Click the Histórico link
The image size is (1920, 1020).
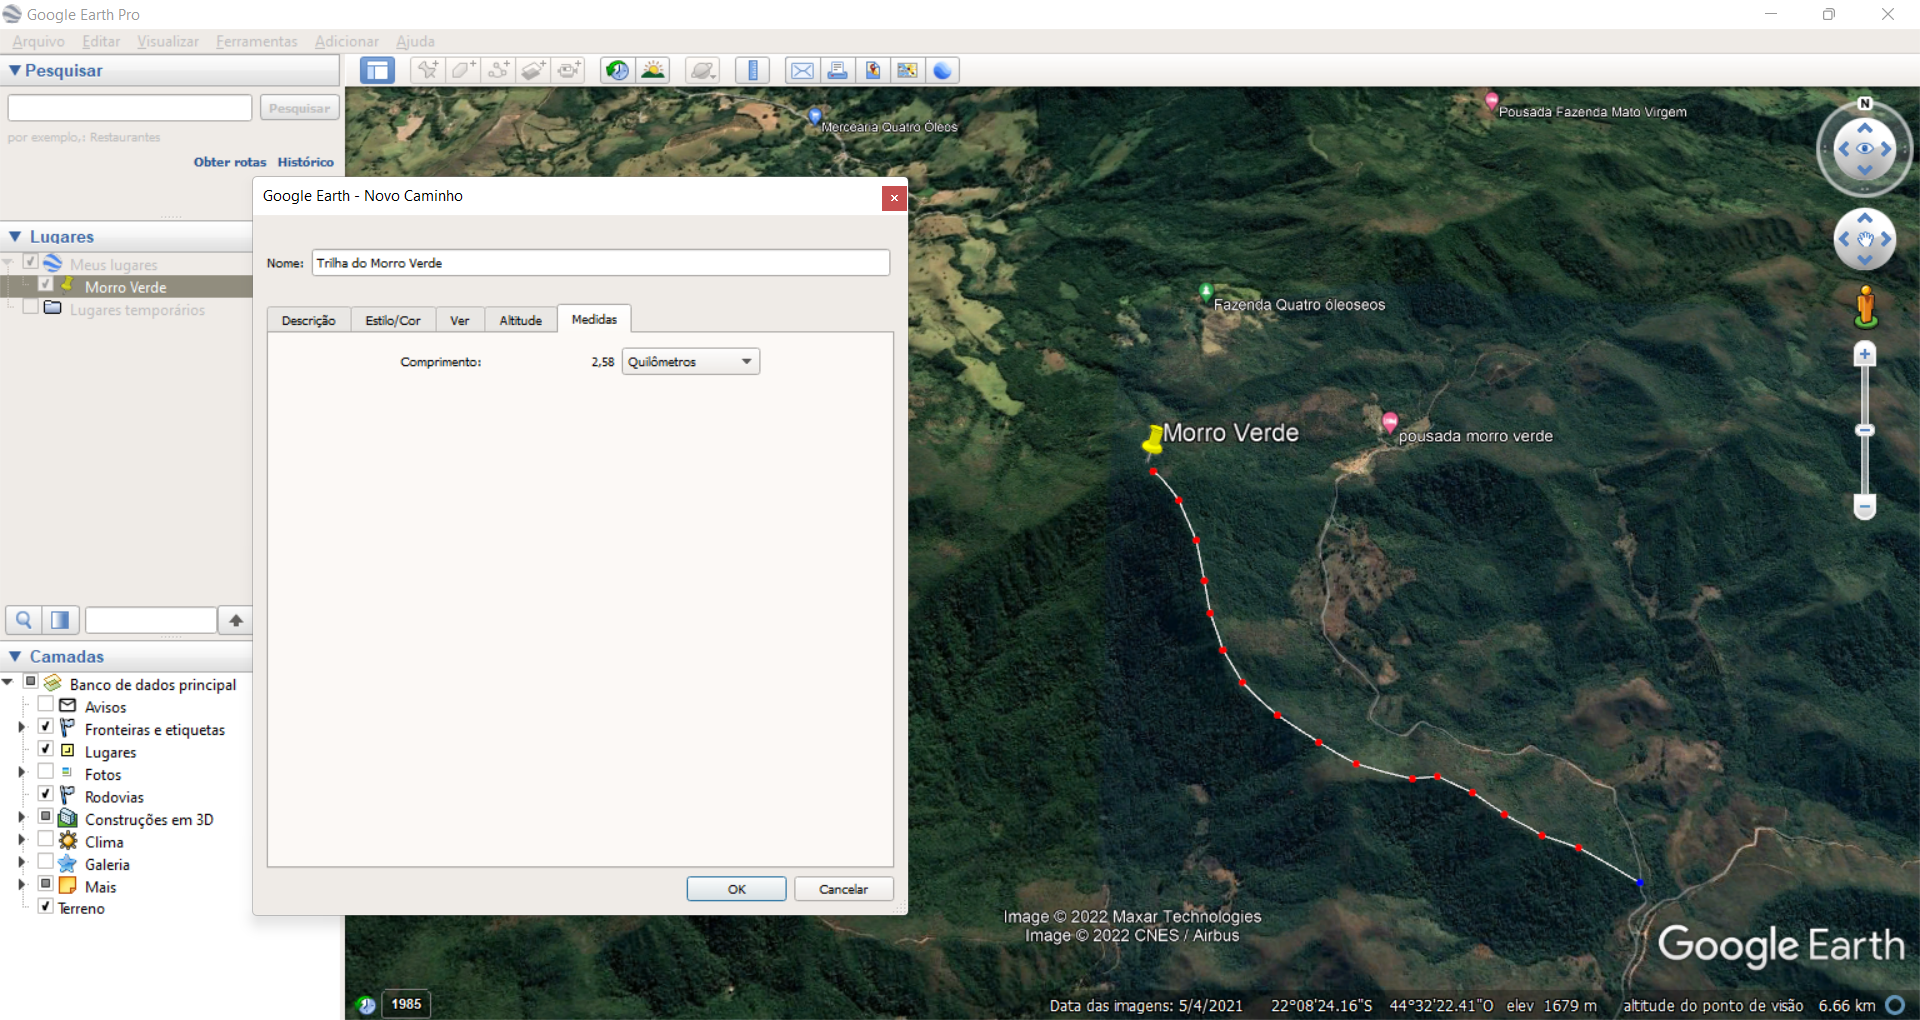pyautogui.click(x=306, y=162)
